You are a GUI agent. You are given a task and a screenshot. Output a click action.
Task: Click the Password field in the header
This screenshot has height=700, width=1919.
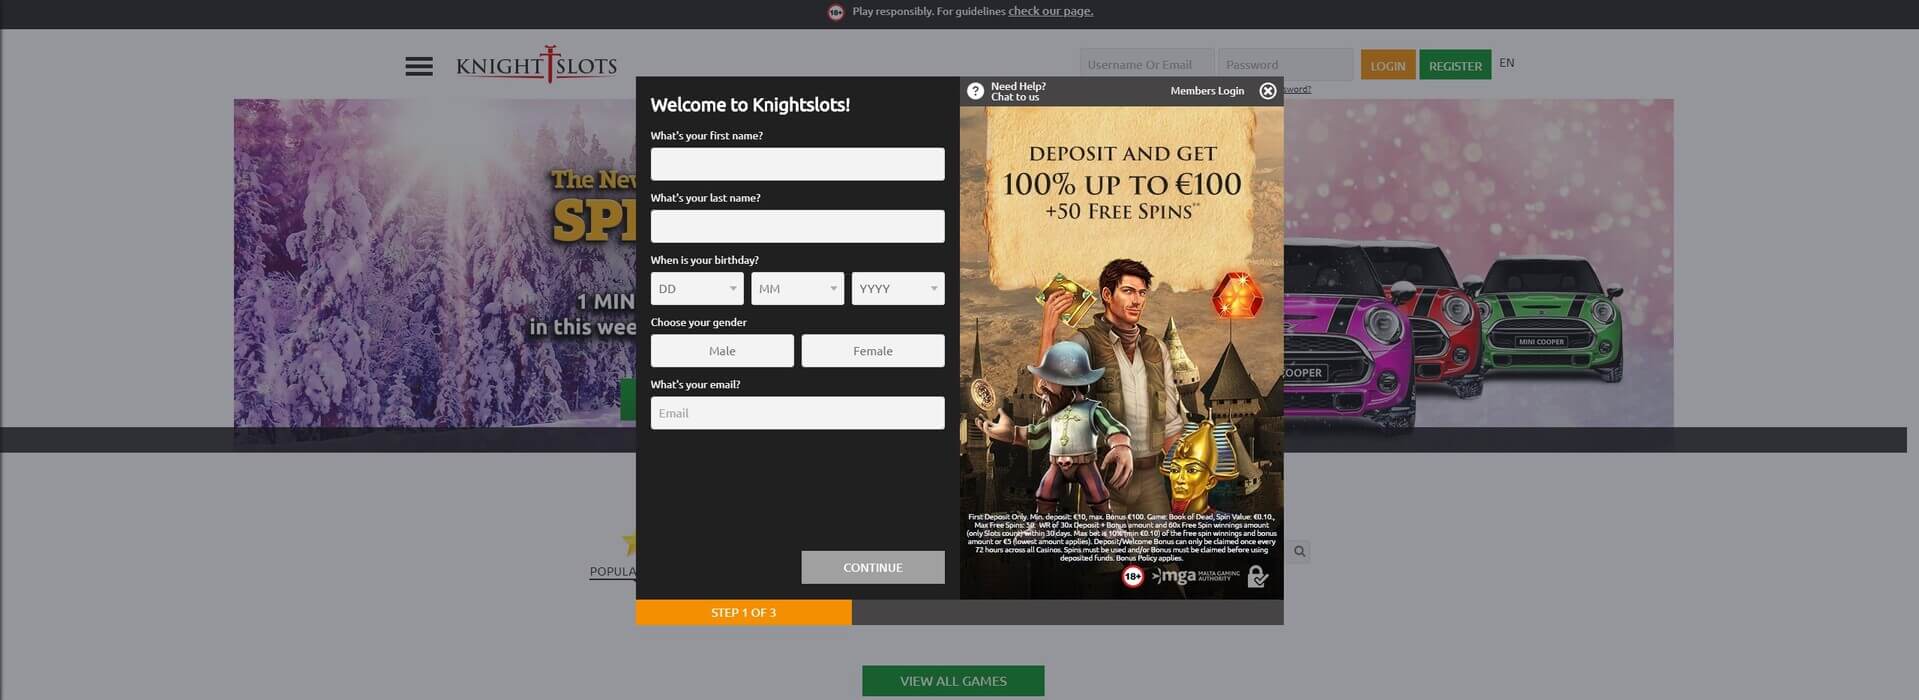click(1285, 65)
